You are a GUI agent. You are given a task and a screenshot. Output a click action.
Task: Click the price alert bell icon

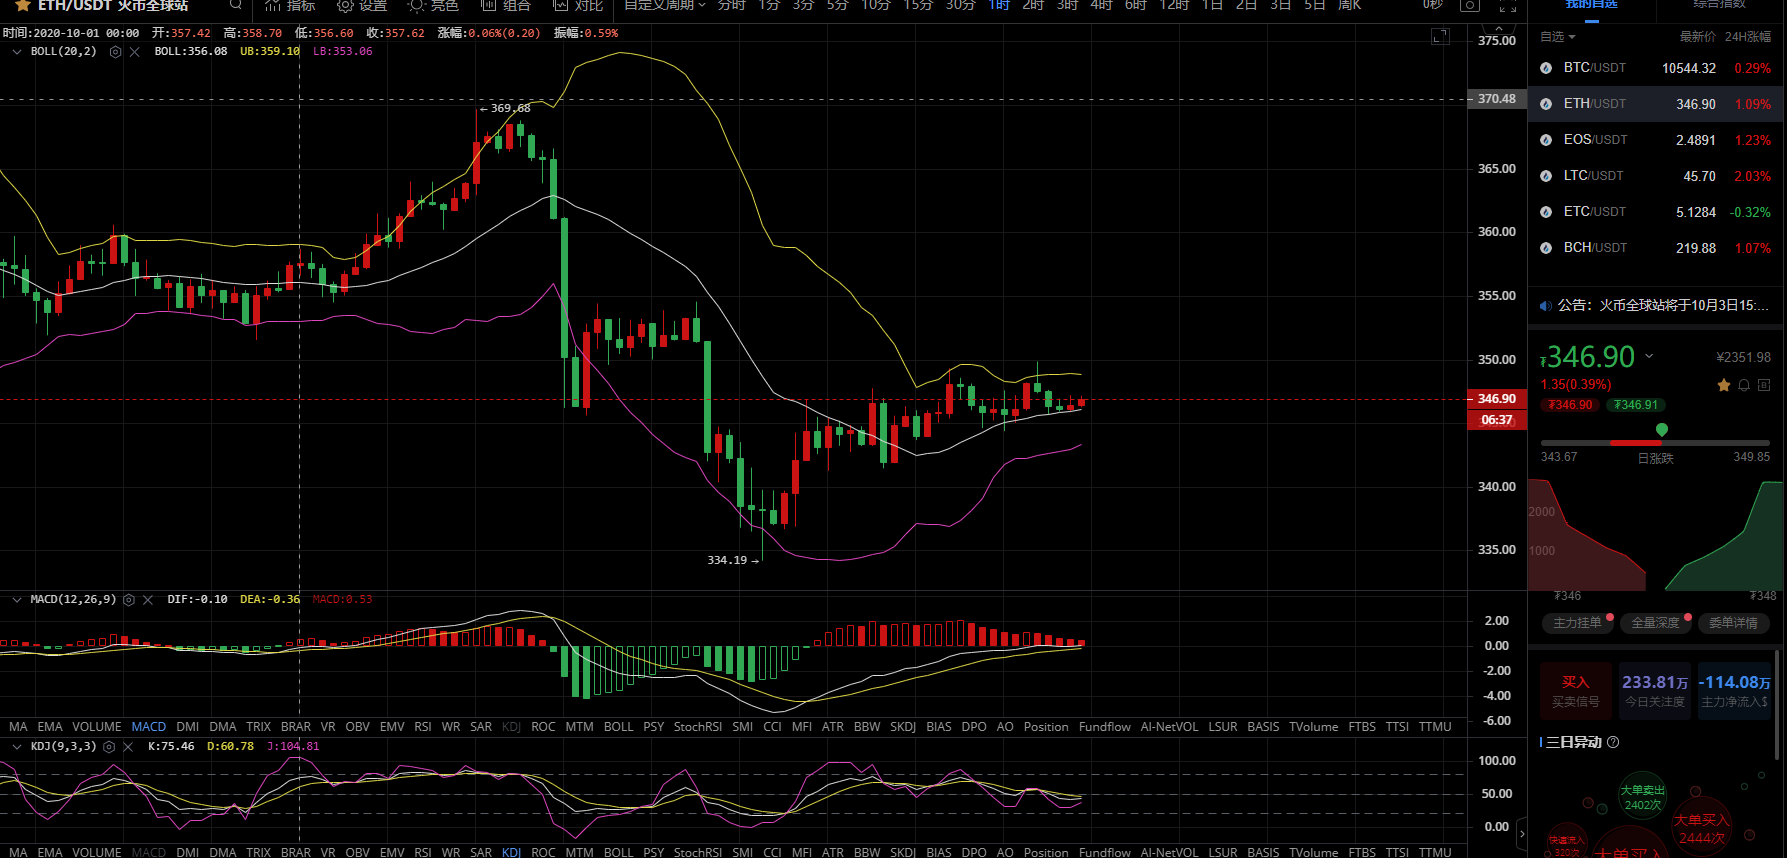1744,385
